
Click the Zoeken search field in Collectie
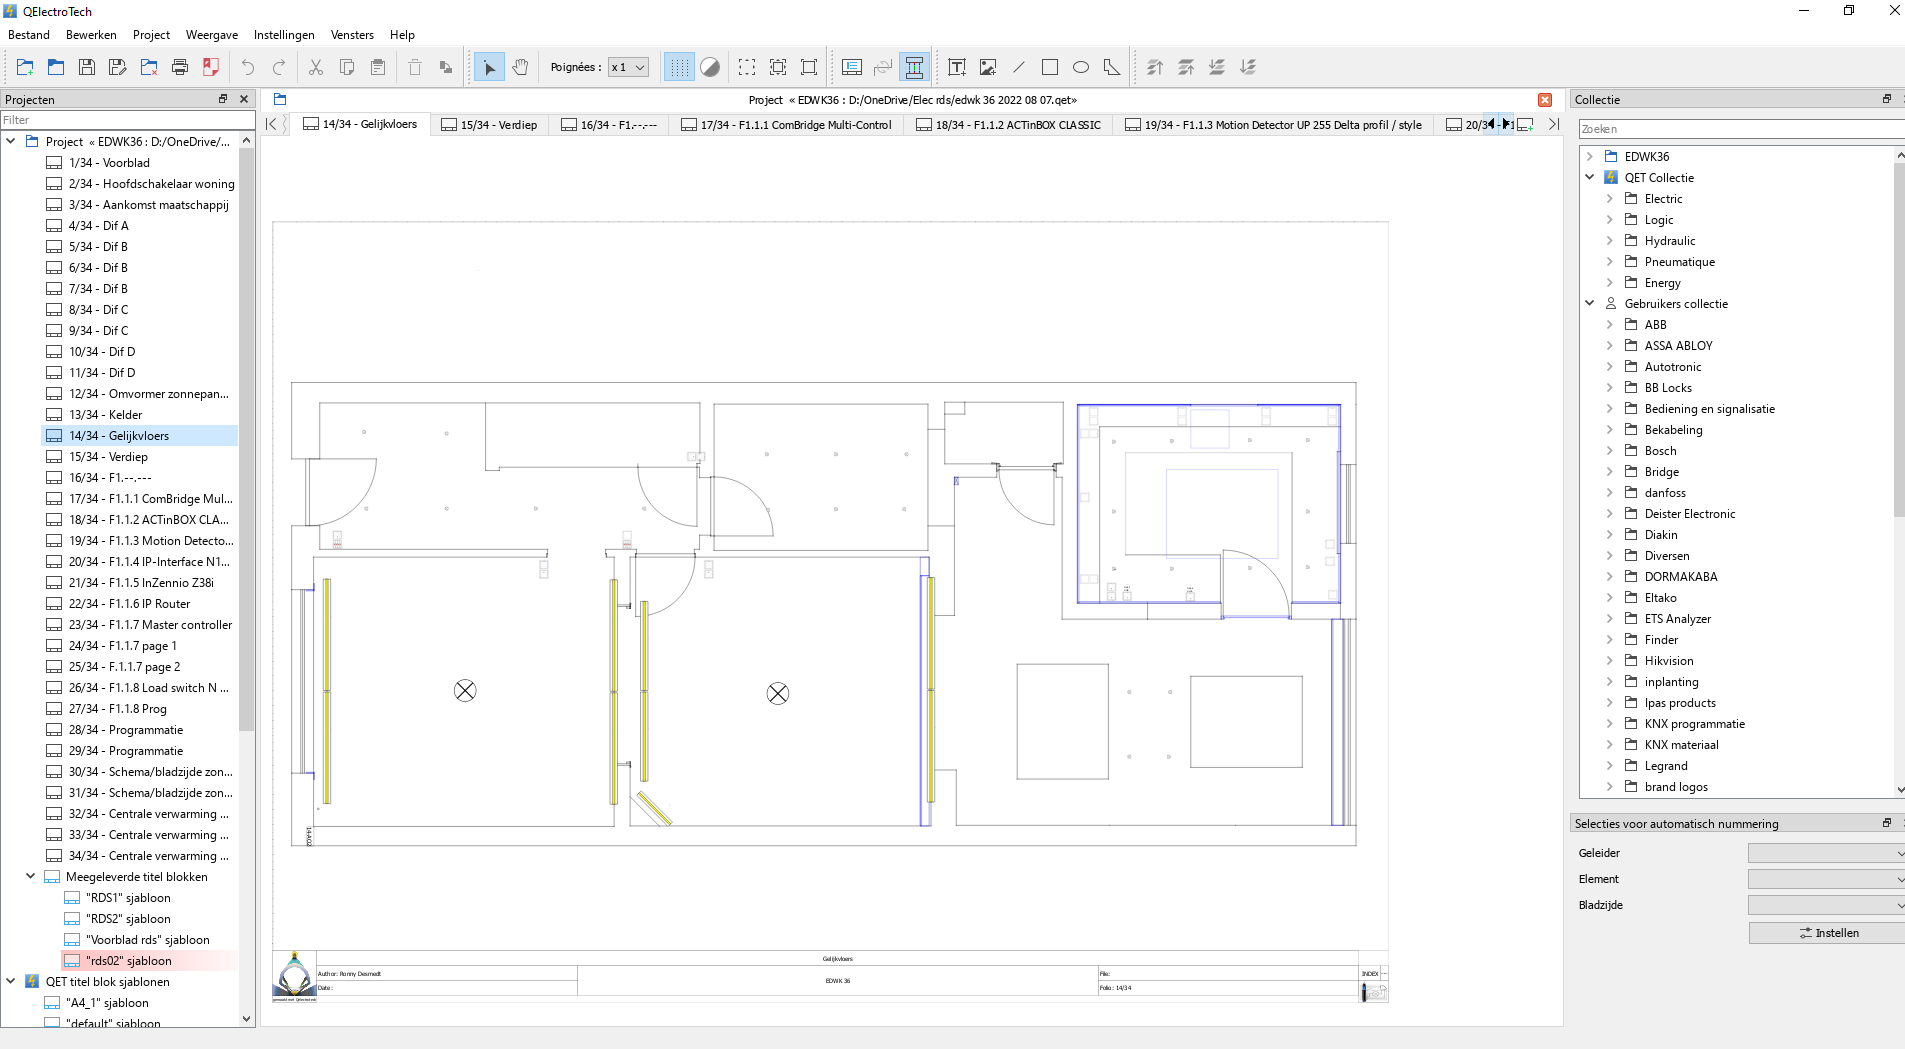pyautogui.click(x=1738, y=129)
